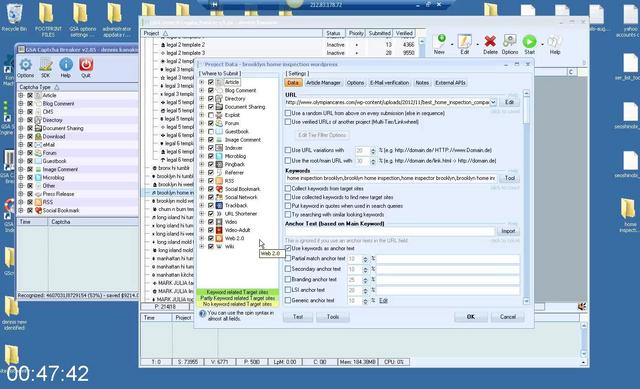This screenshot has width=640, height=389.
Task: Select Download captcha type icon in Captcha Breaker
Action: (38, 136)
